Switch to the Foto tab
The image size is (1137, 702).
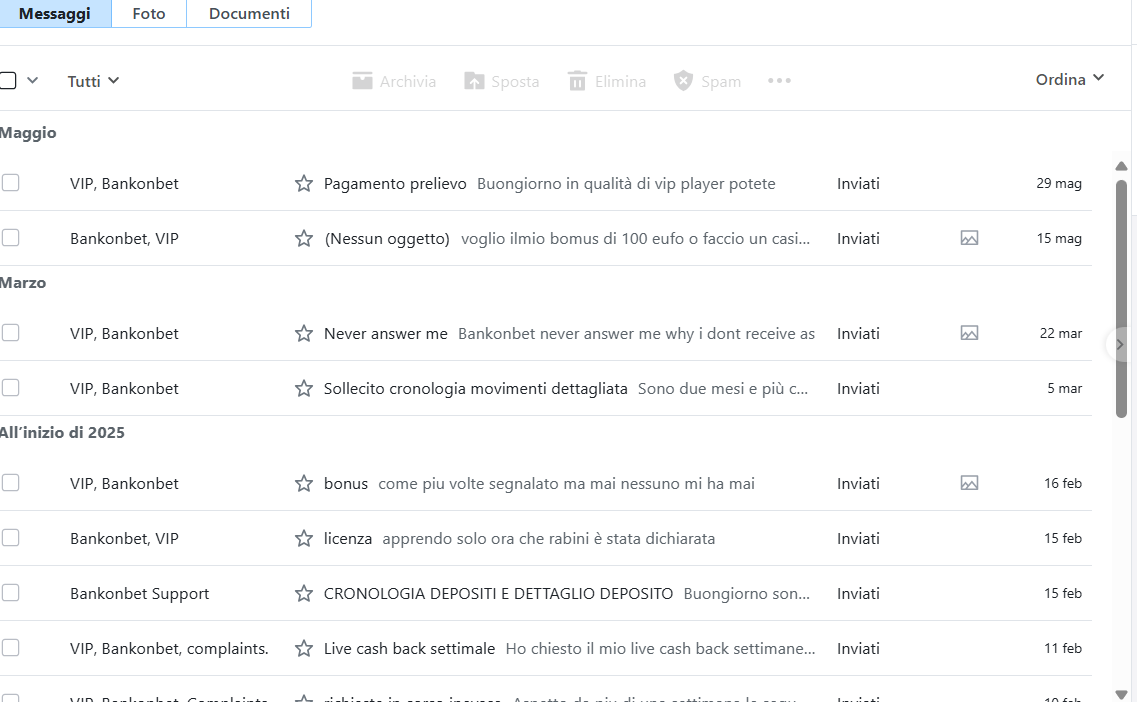[x=149, y=14]
